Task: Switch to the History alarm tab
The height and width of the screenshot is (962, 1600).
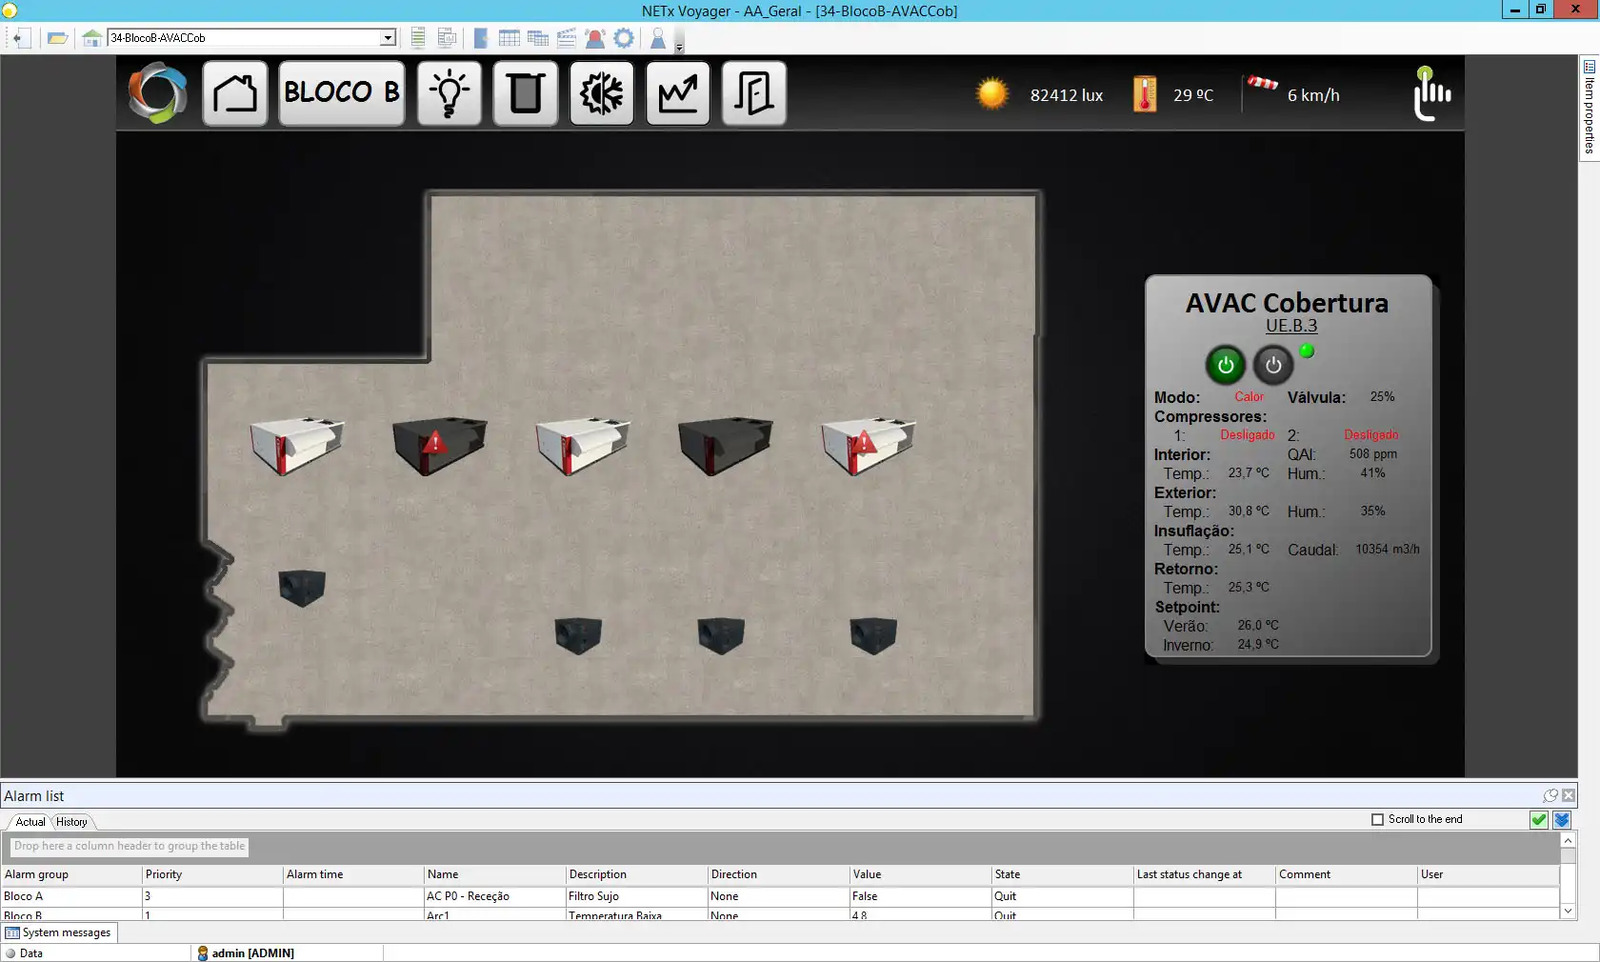Action: pyautogui.click(x=71, y=822)
